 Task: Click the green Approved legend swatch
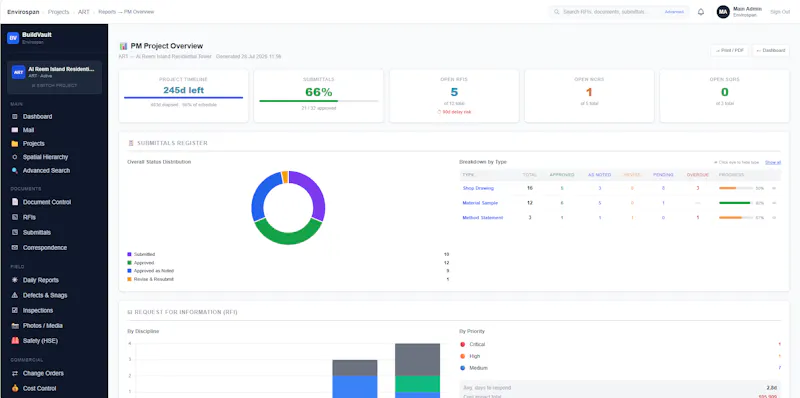[130, 263]
